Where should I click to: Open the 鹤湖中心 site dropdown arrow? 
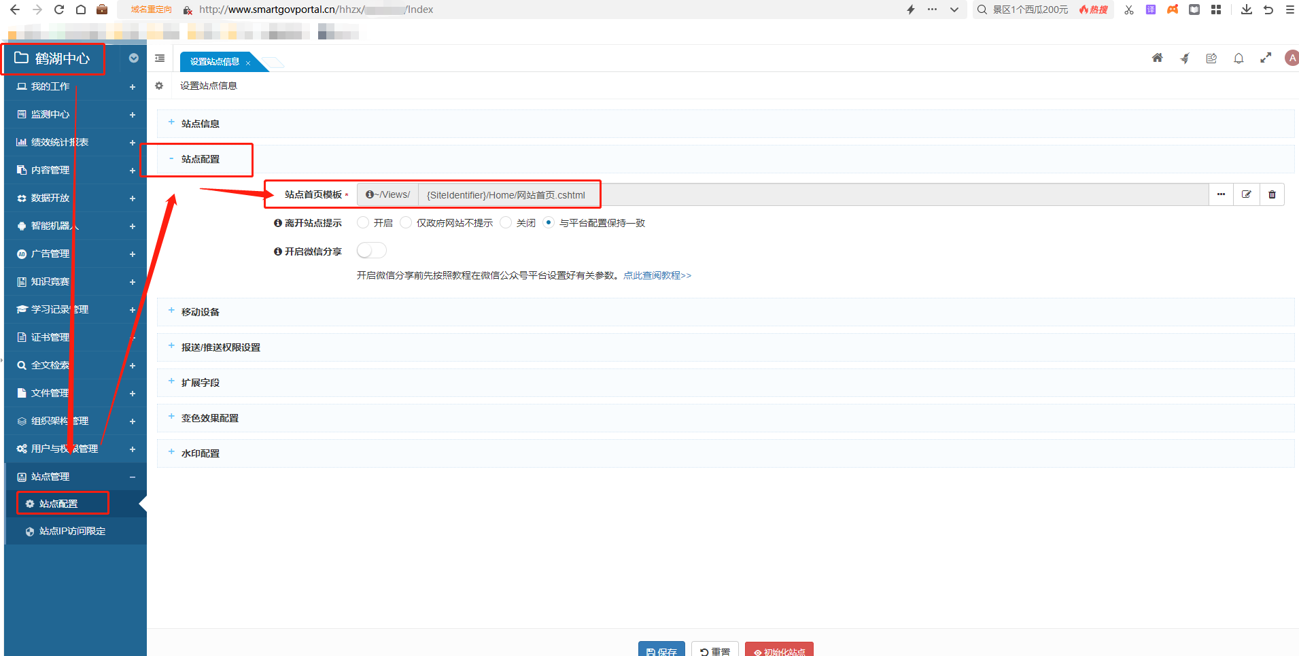click(133, 59)
